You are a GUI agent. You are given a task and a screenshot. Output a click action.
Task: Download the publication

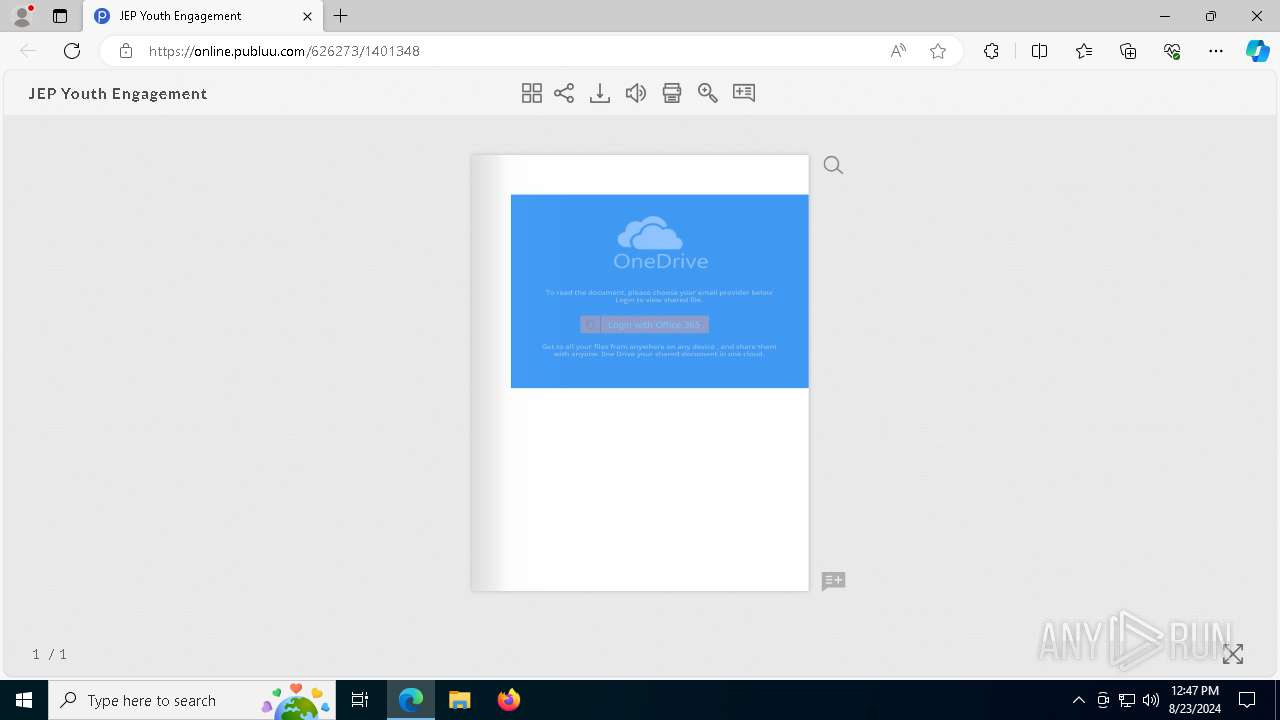600,93
